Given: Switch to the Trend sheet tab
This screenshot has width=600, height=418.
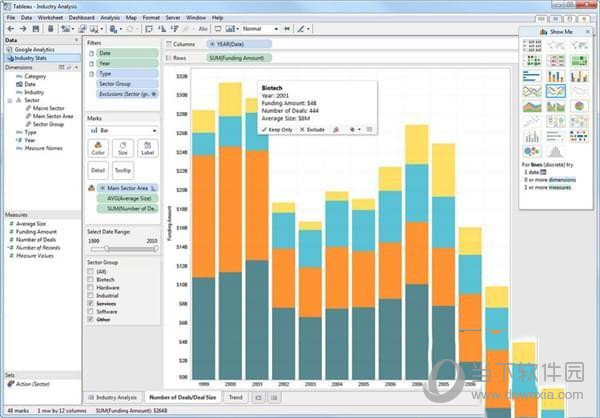Looking at the screenshot, I should tap(236, 397).
